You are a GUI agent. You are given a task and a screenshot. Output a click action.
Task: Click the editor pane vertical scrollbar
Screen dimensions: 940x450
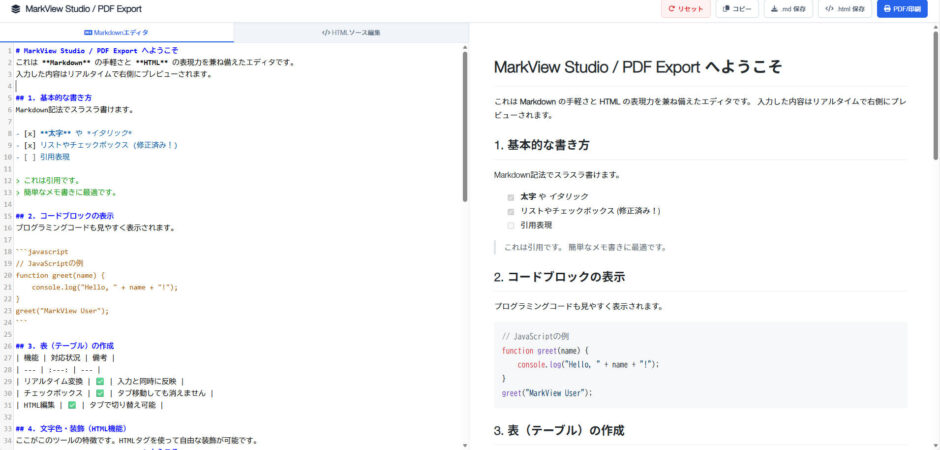464,120
